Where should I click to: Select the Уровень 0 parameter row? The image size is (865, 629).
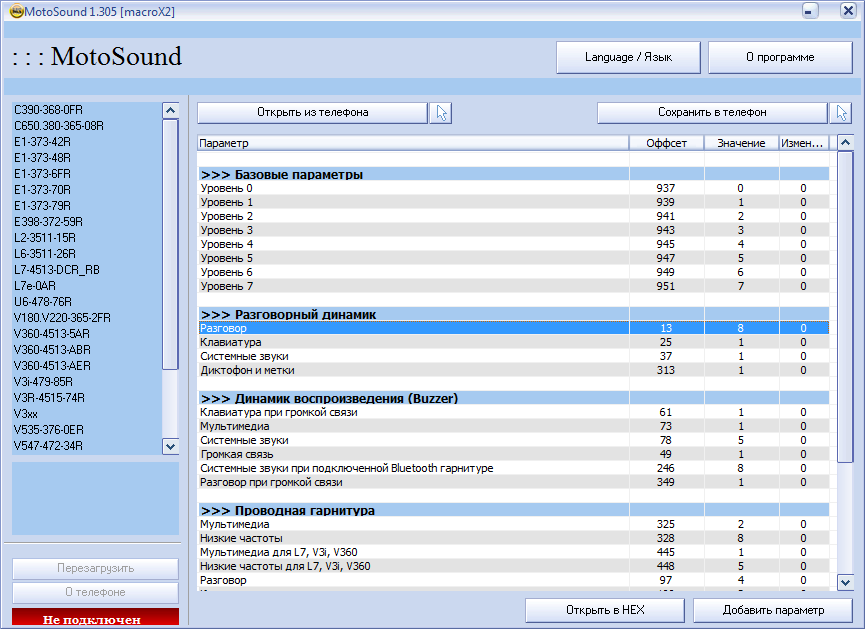tap(513, 188)
